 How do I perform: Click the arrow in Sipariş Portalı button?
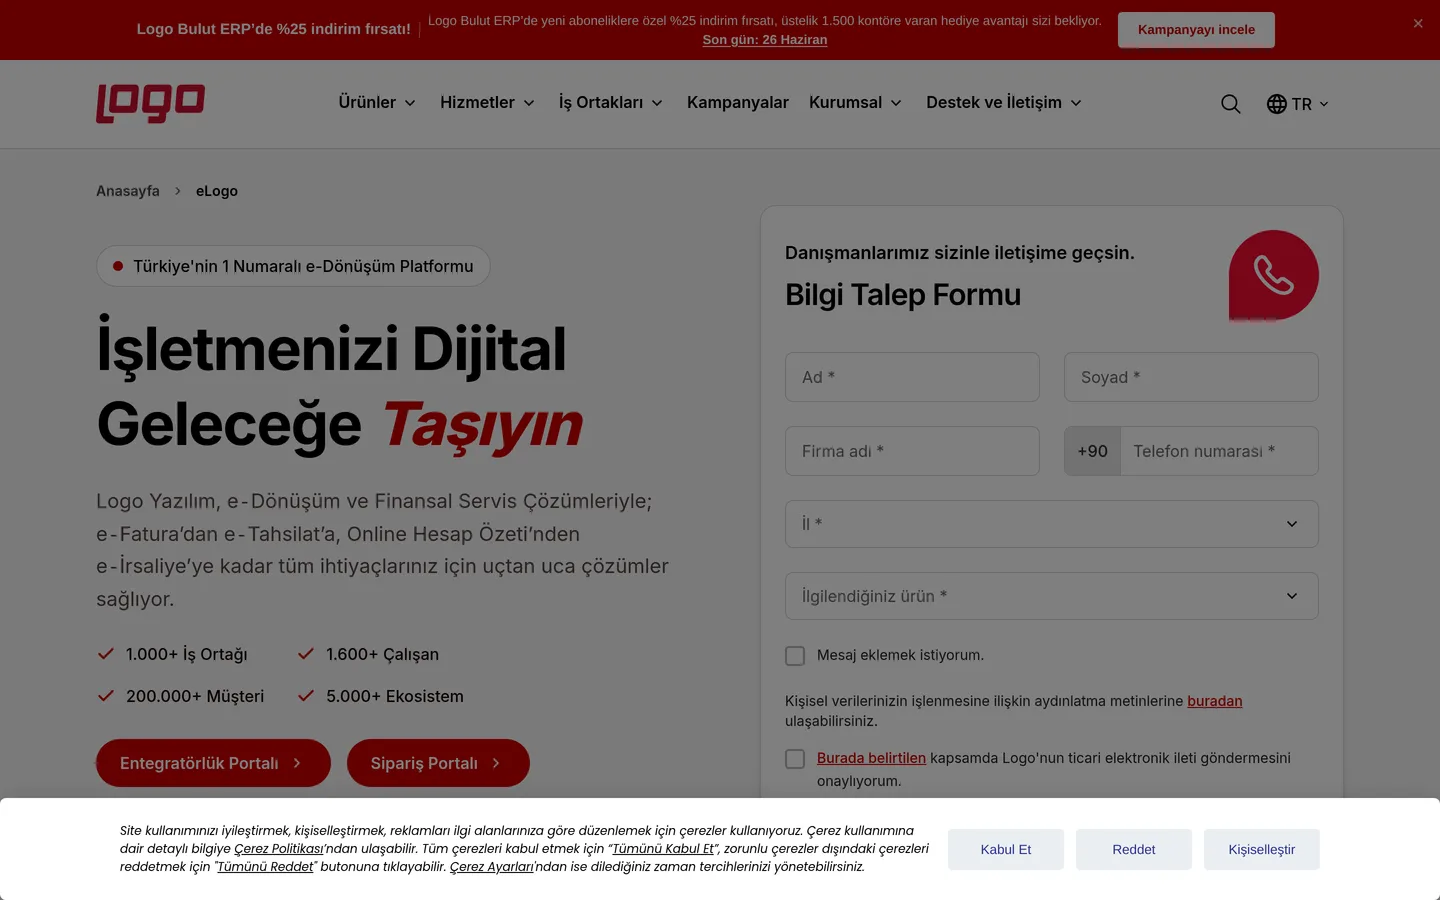[x=496, y=763]
